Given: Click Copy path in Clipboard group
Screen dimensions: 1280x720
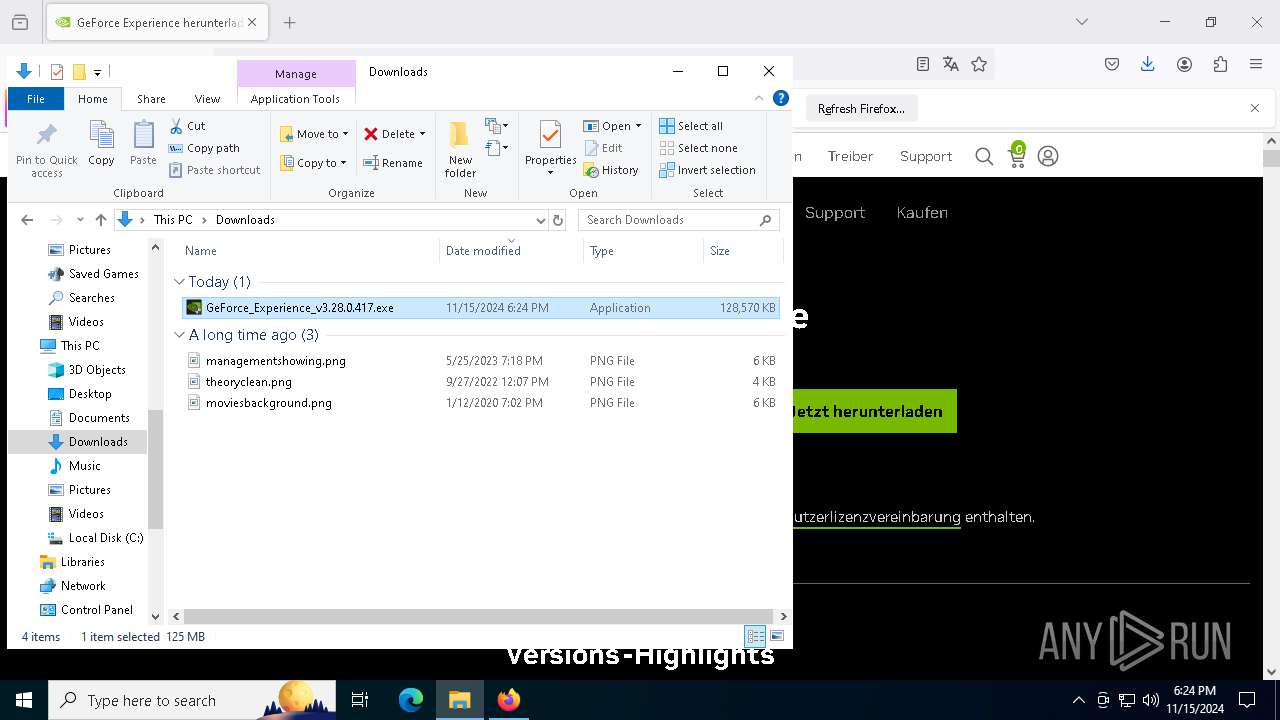Looking at the screenshot, I should pos(204,148).
